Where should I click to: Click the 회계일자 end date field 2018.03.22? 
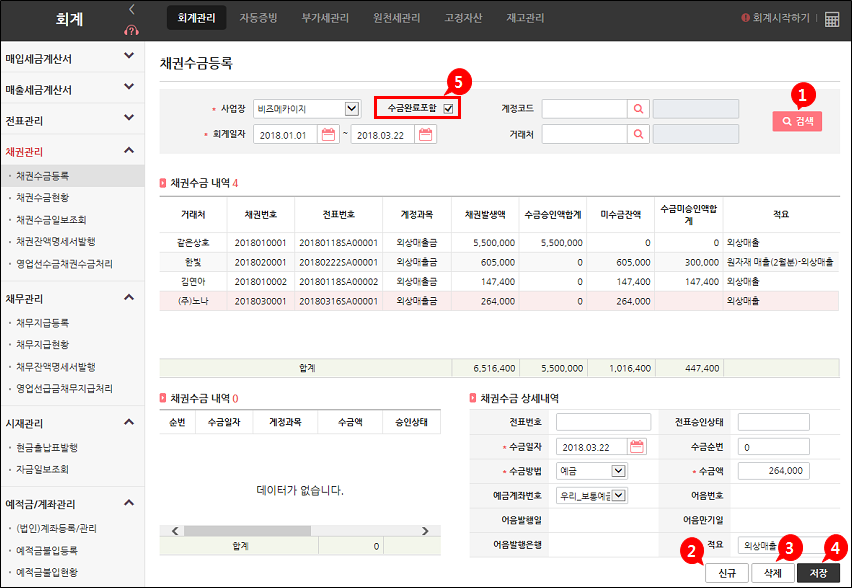click(383, 134)
